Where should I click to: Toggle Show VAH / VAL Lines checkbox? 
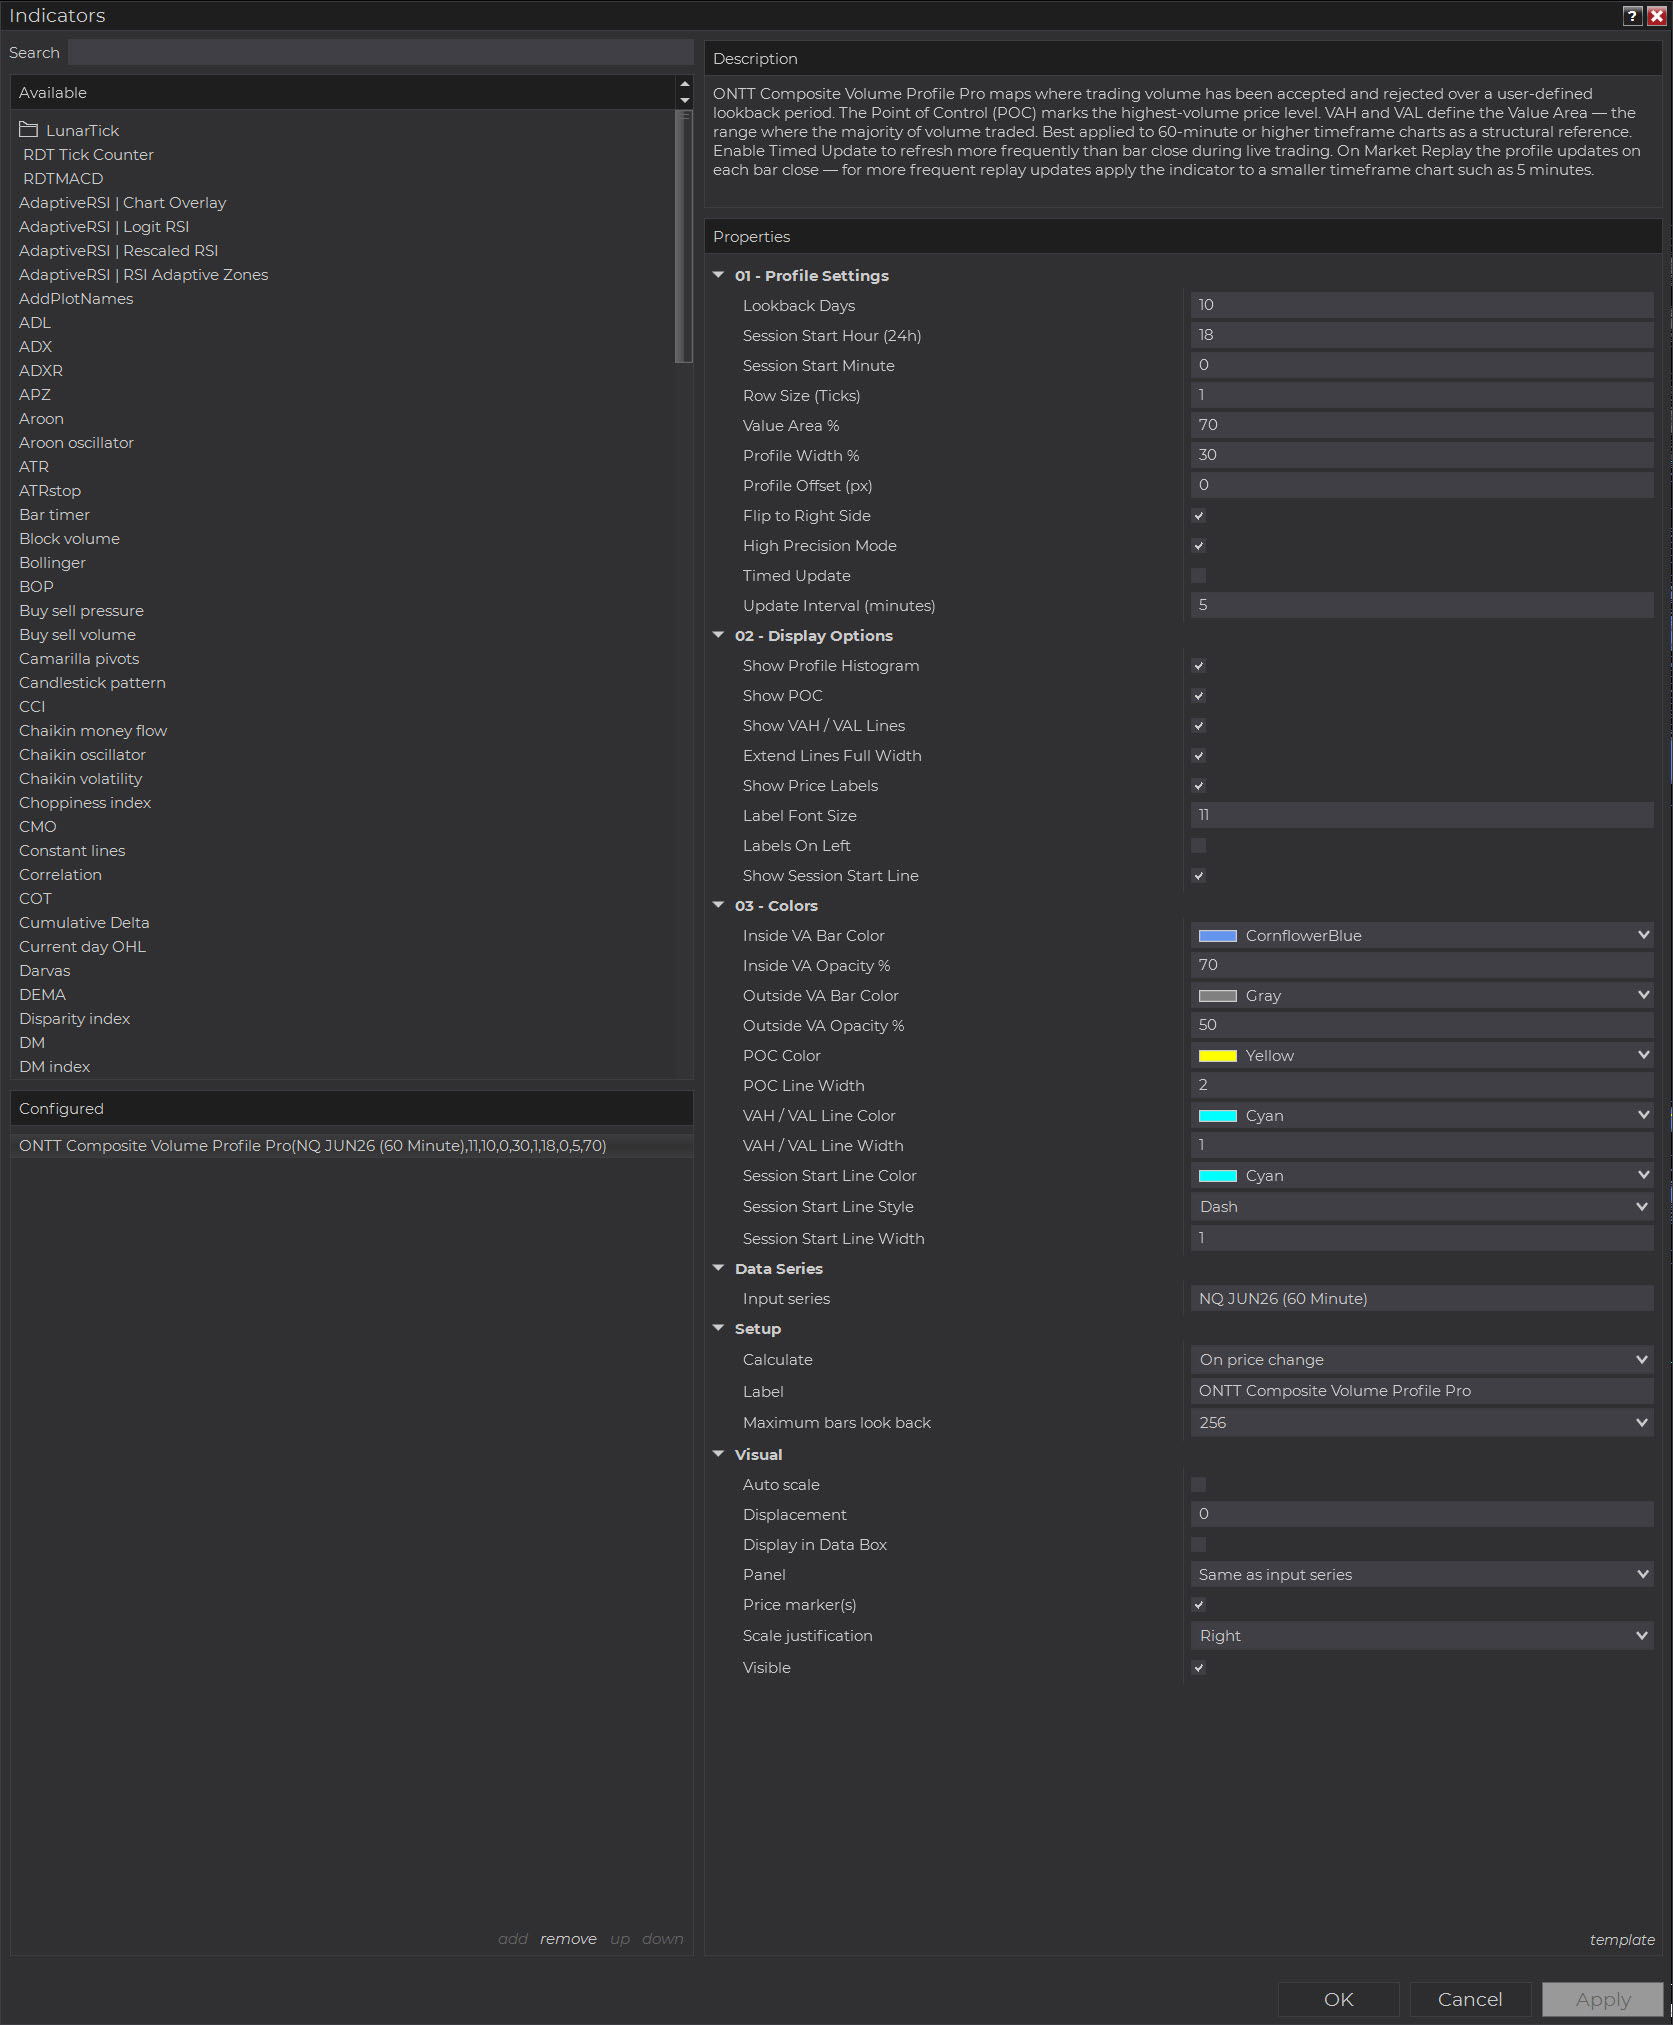coord(1198,726)
